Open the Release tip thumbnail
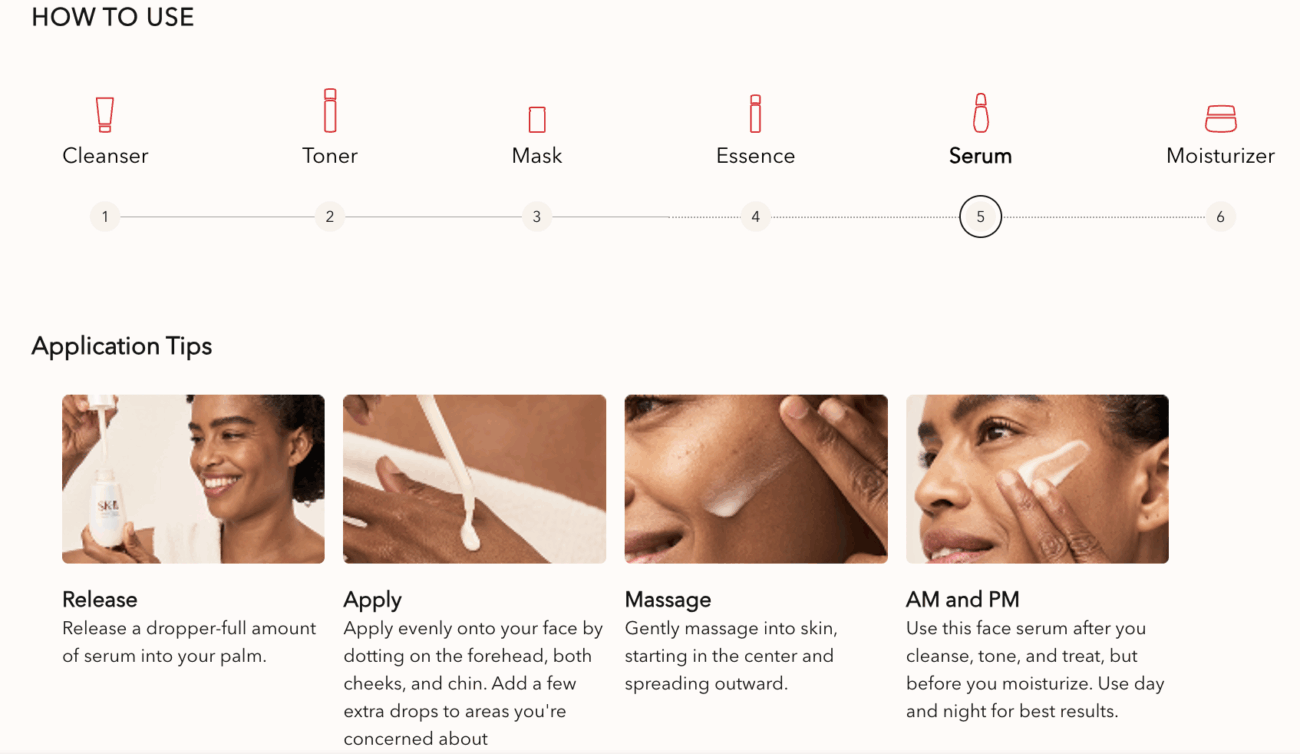Image resolution: width=1300 pixels, height=754 pixels. (x=193, y=479)
